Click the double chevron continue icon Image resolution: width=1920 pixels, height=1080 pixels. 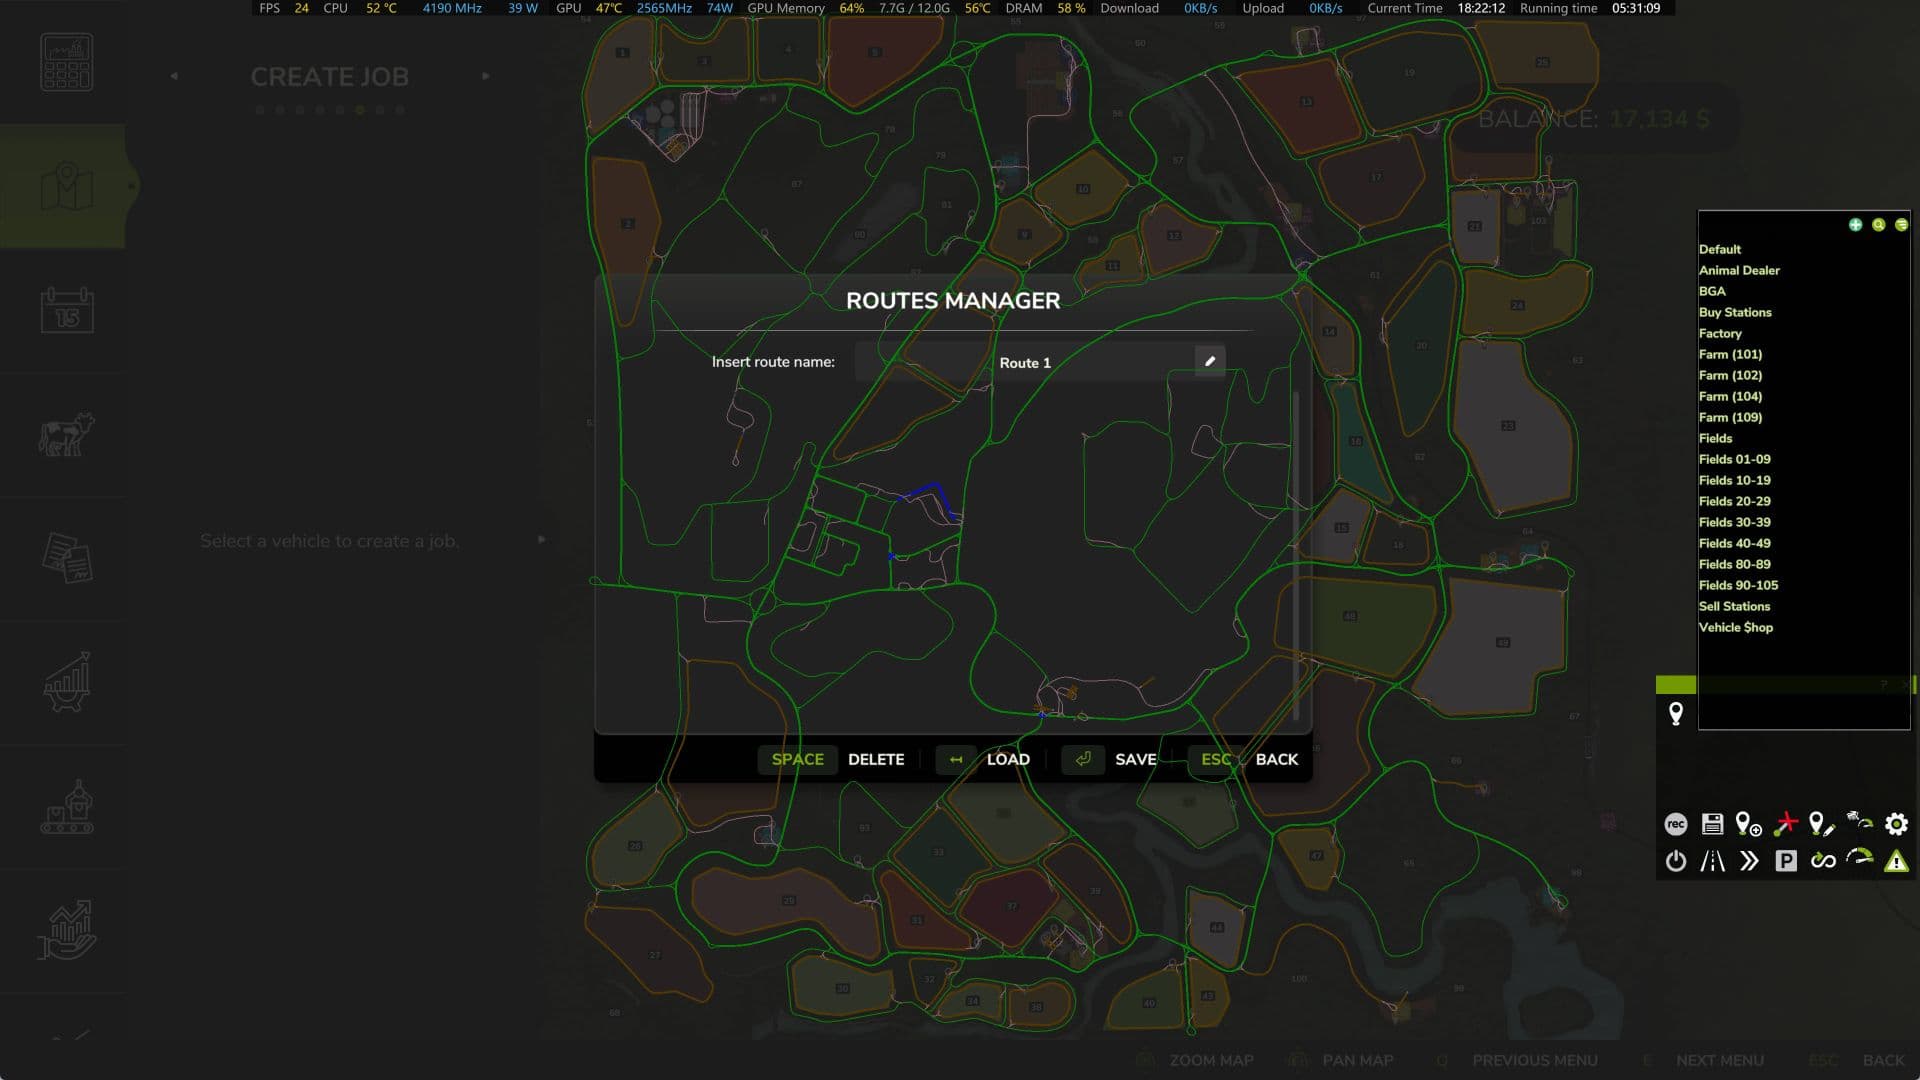coord(1749,861)
